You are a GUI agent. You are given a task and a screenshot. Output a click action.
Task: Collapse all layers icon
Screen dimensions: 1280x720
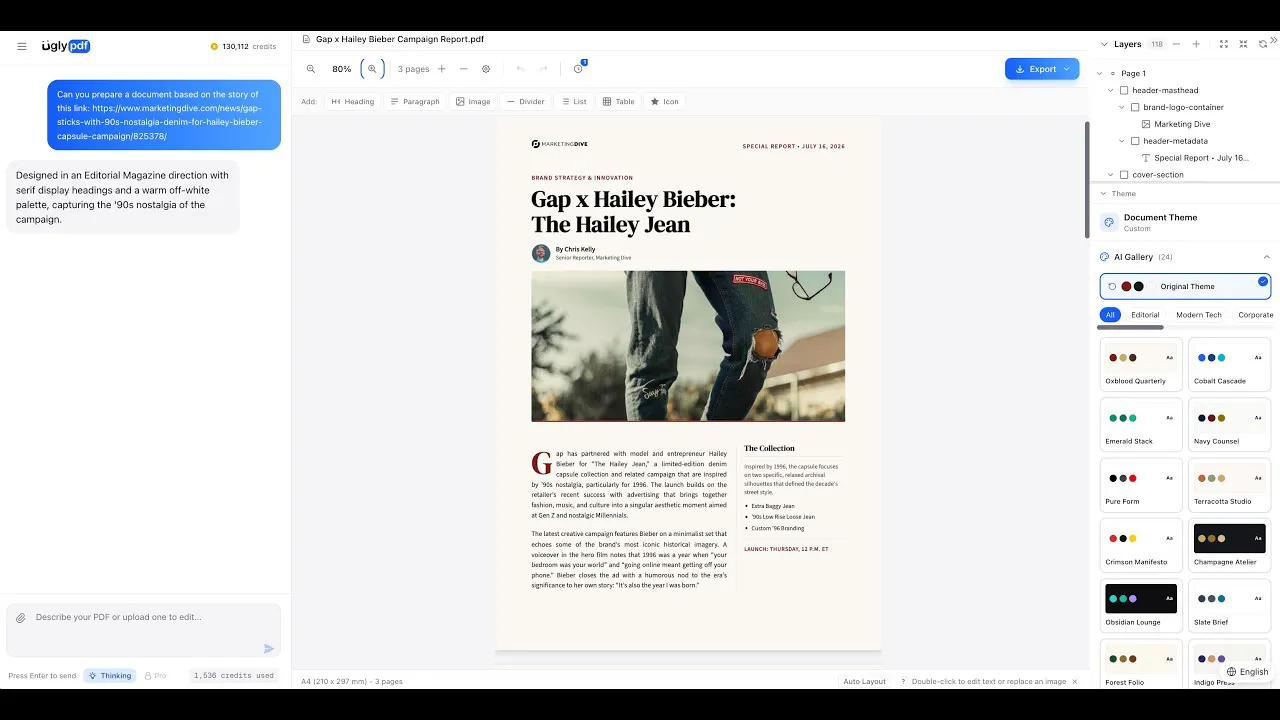[x=1243, y=44]
